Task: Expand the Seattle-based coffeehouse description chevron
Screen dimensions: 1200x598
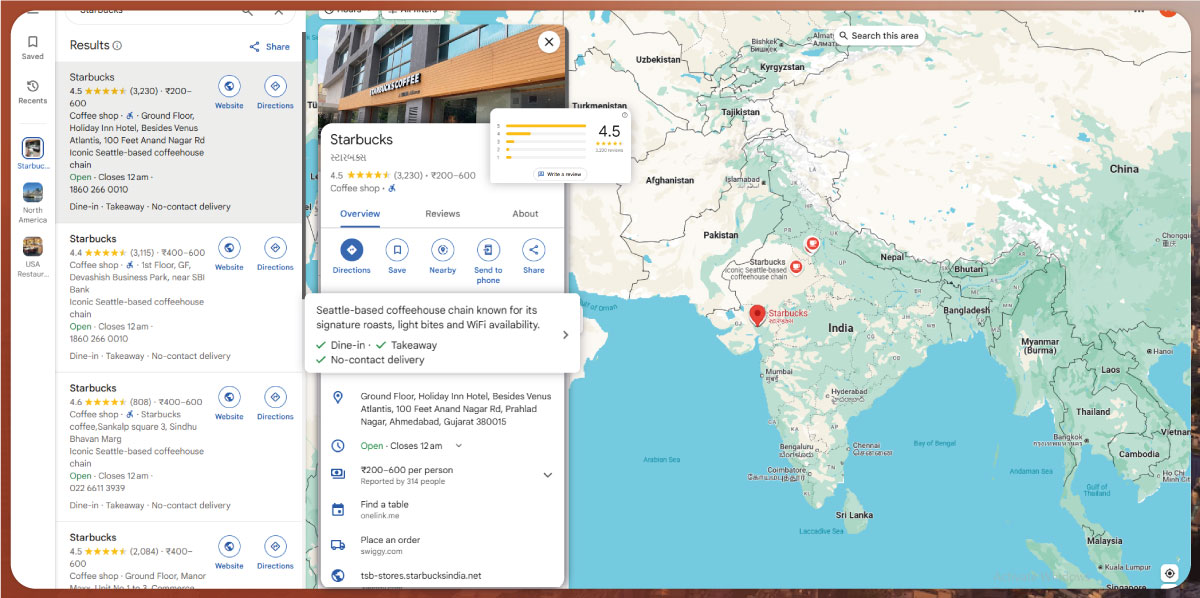Action: [565, 335]
